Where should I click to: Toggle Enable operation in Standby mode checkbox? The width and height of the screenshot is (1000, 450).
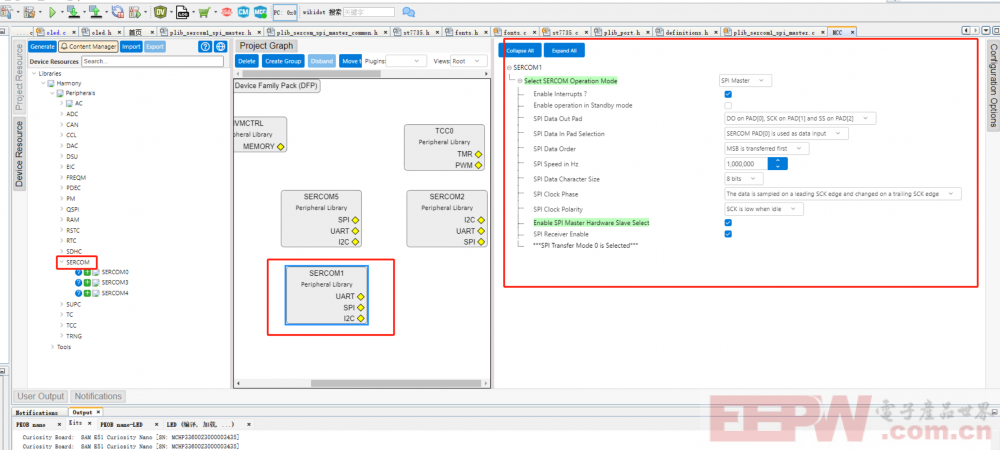[x=728, y=105]
